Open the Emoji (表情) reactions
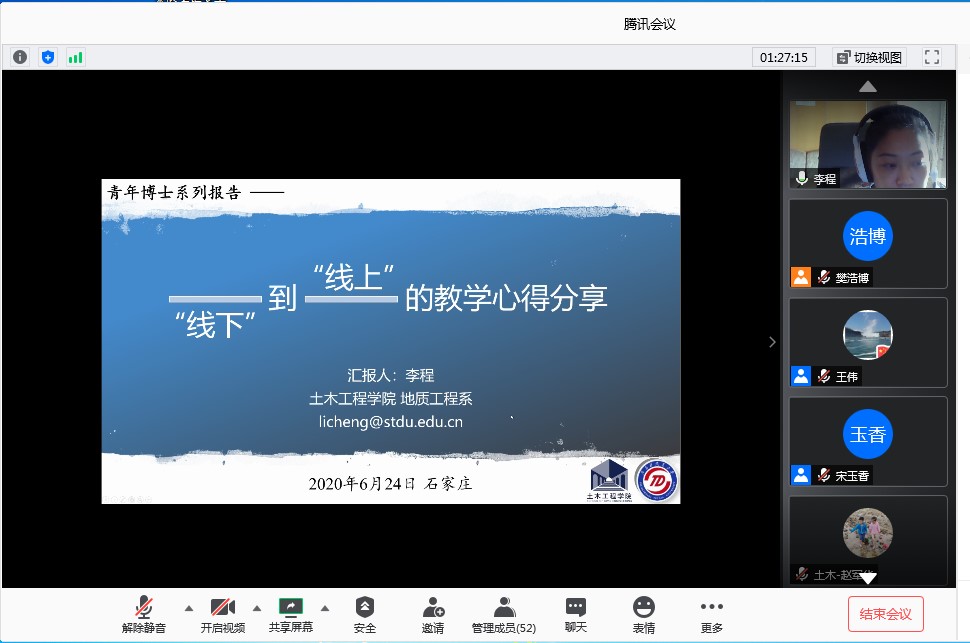This screenshot has width=970, height=643. coord(644,613)
